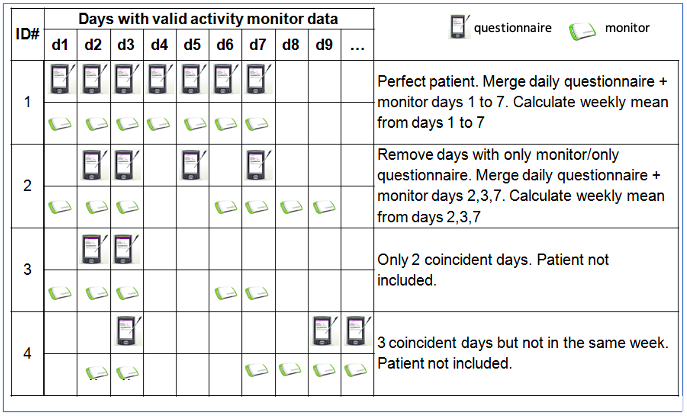Click the d8 column header
Image resolution: width=687 pixels, height=416 pixels.
pos(291,44)
